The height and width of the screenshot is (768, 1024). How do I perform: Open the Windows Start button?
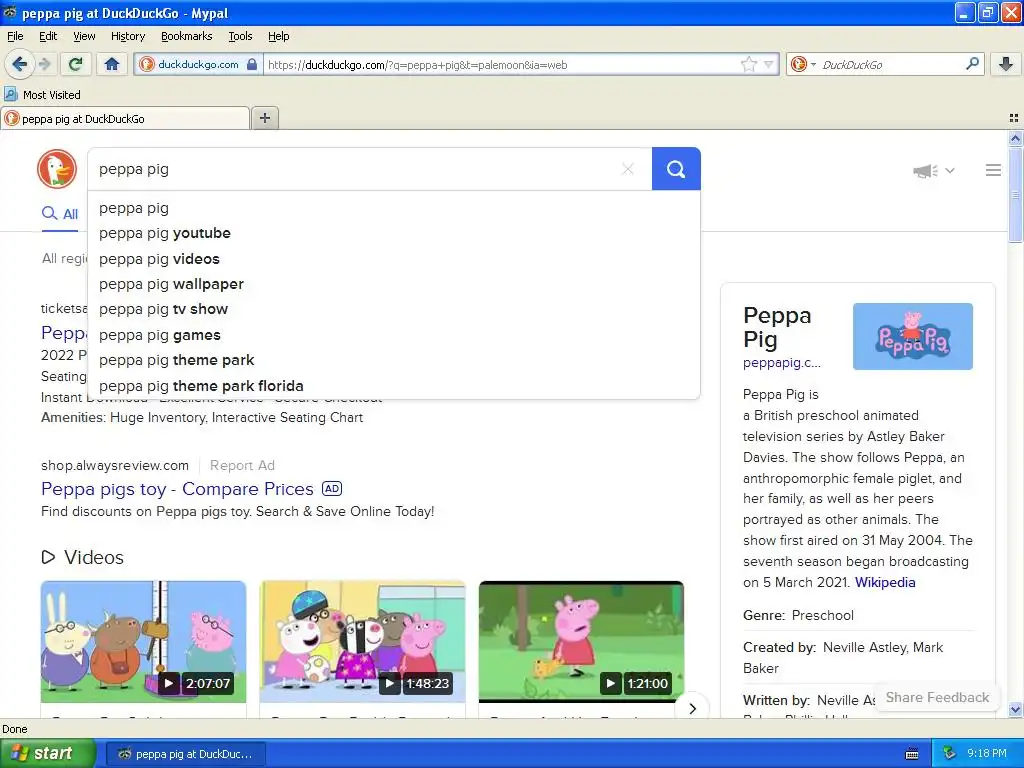coord(47,753)
